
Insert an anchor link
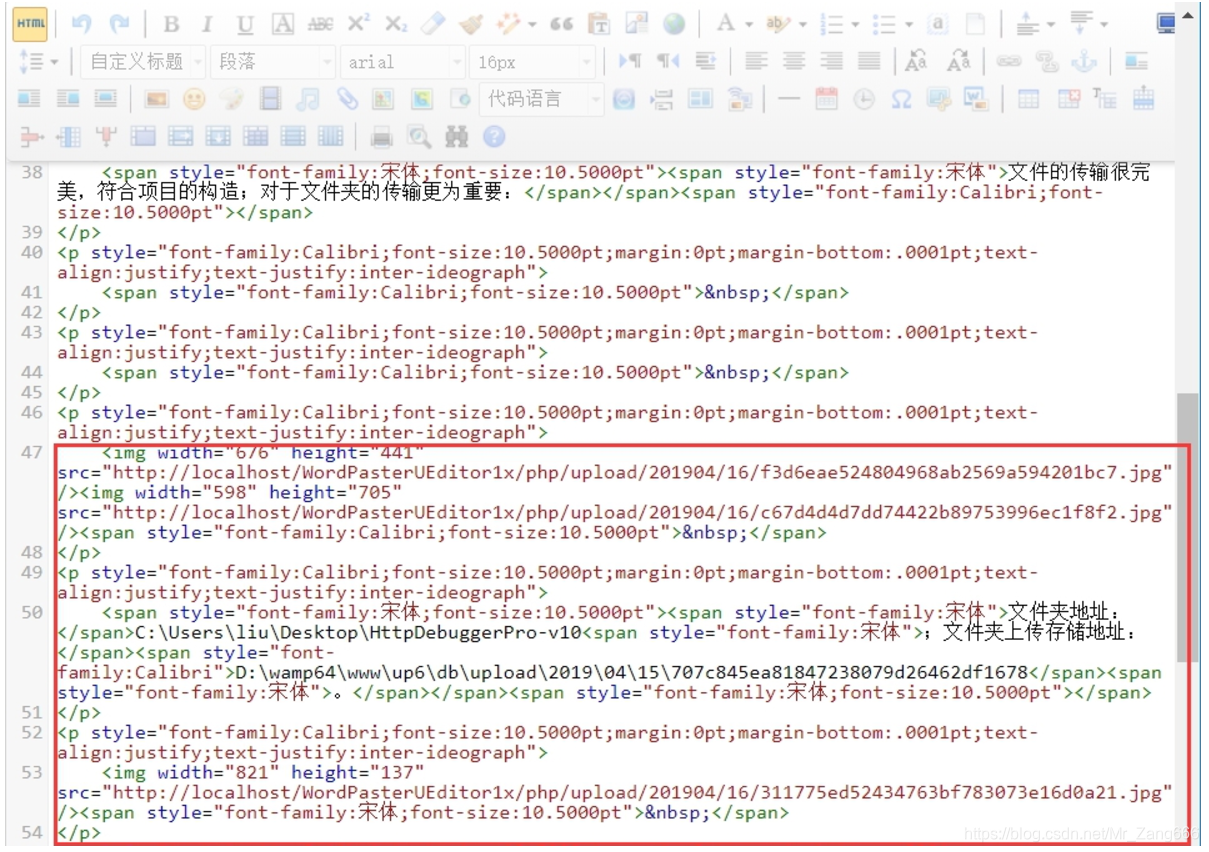coord(1084,62)
